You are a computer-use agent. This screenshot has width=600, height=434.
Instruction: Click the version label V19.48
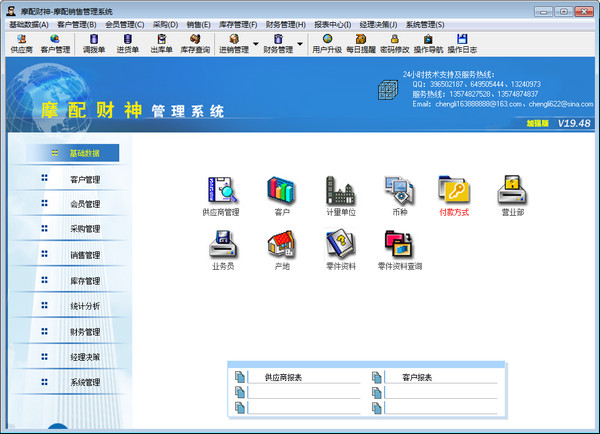574,123
